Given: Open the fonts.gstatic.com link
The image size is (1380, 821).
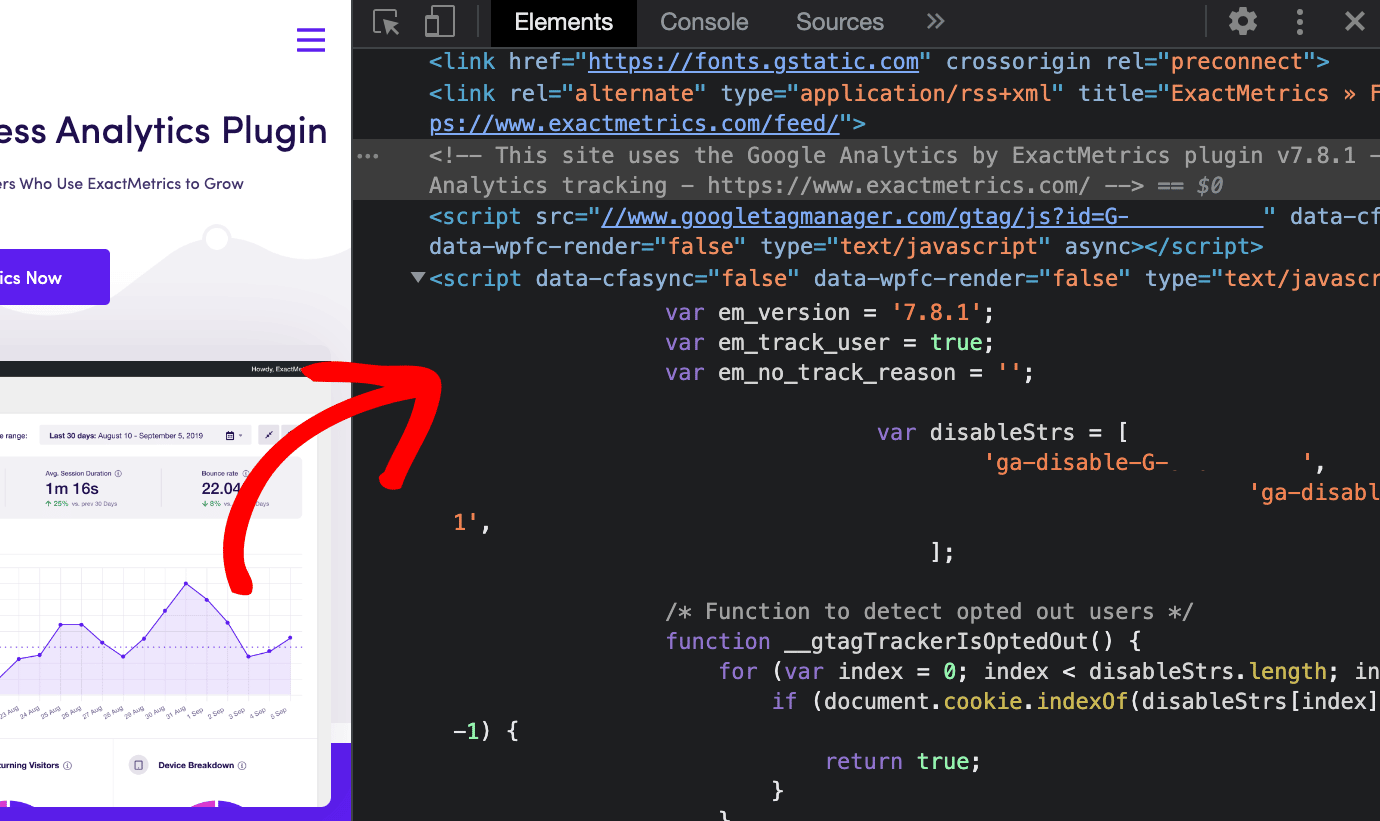Looking at the screenshot, I should tap(752, 61).
